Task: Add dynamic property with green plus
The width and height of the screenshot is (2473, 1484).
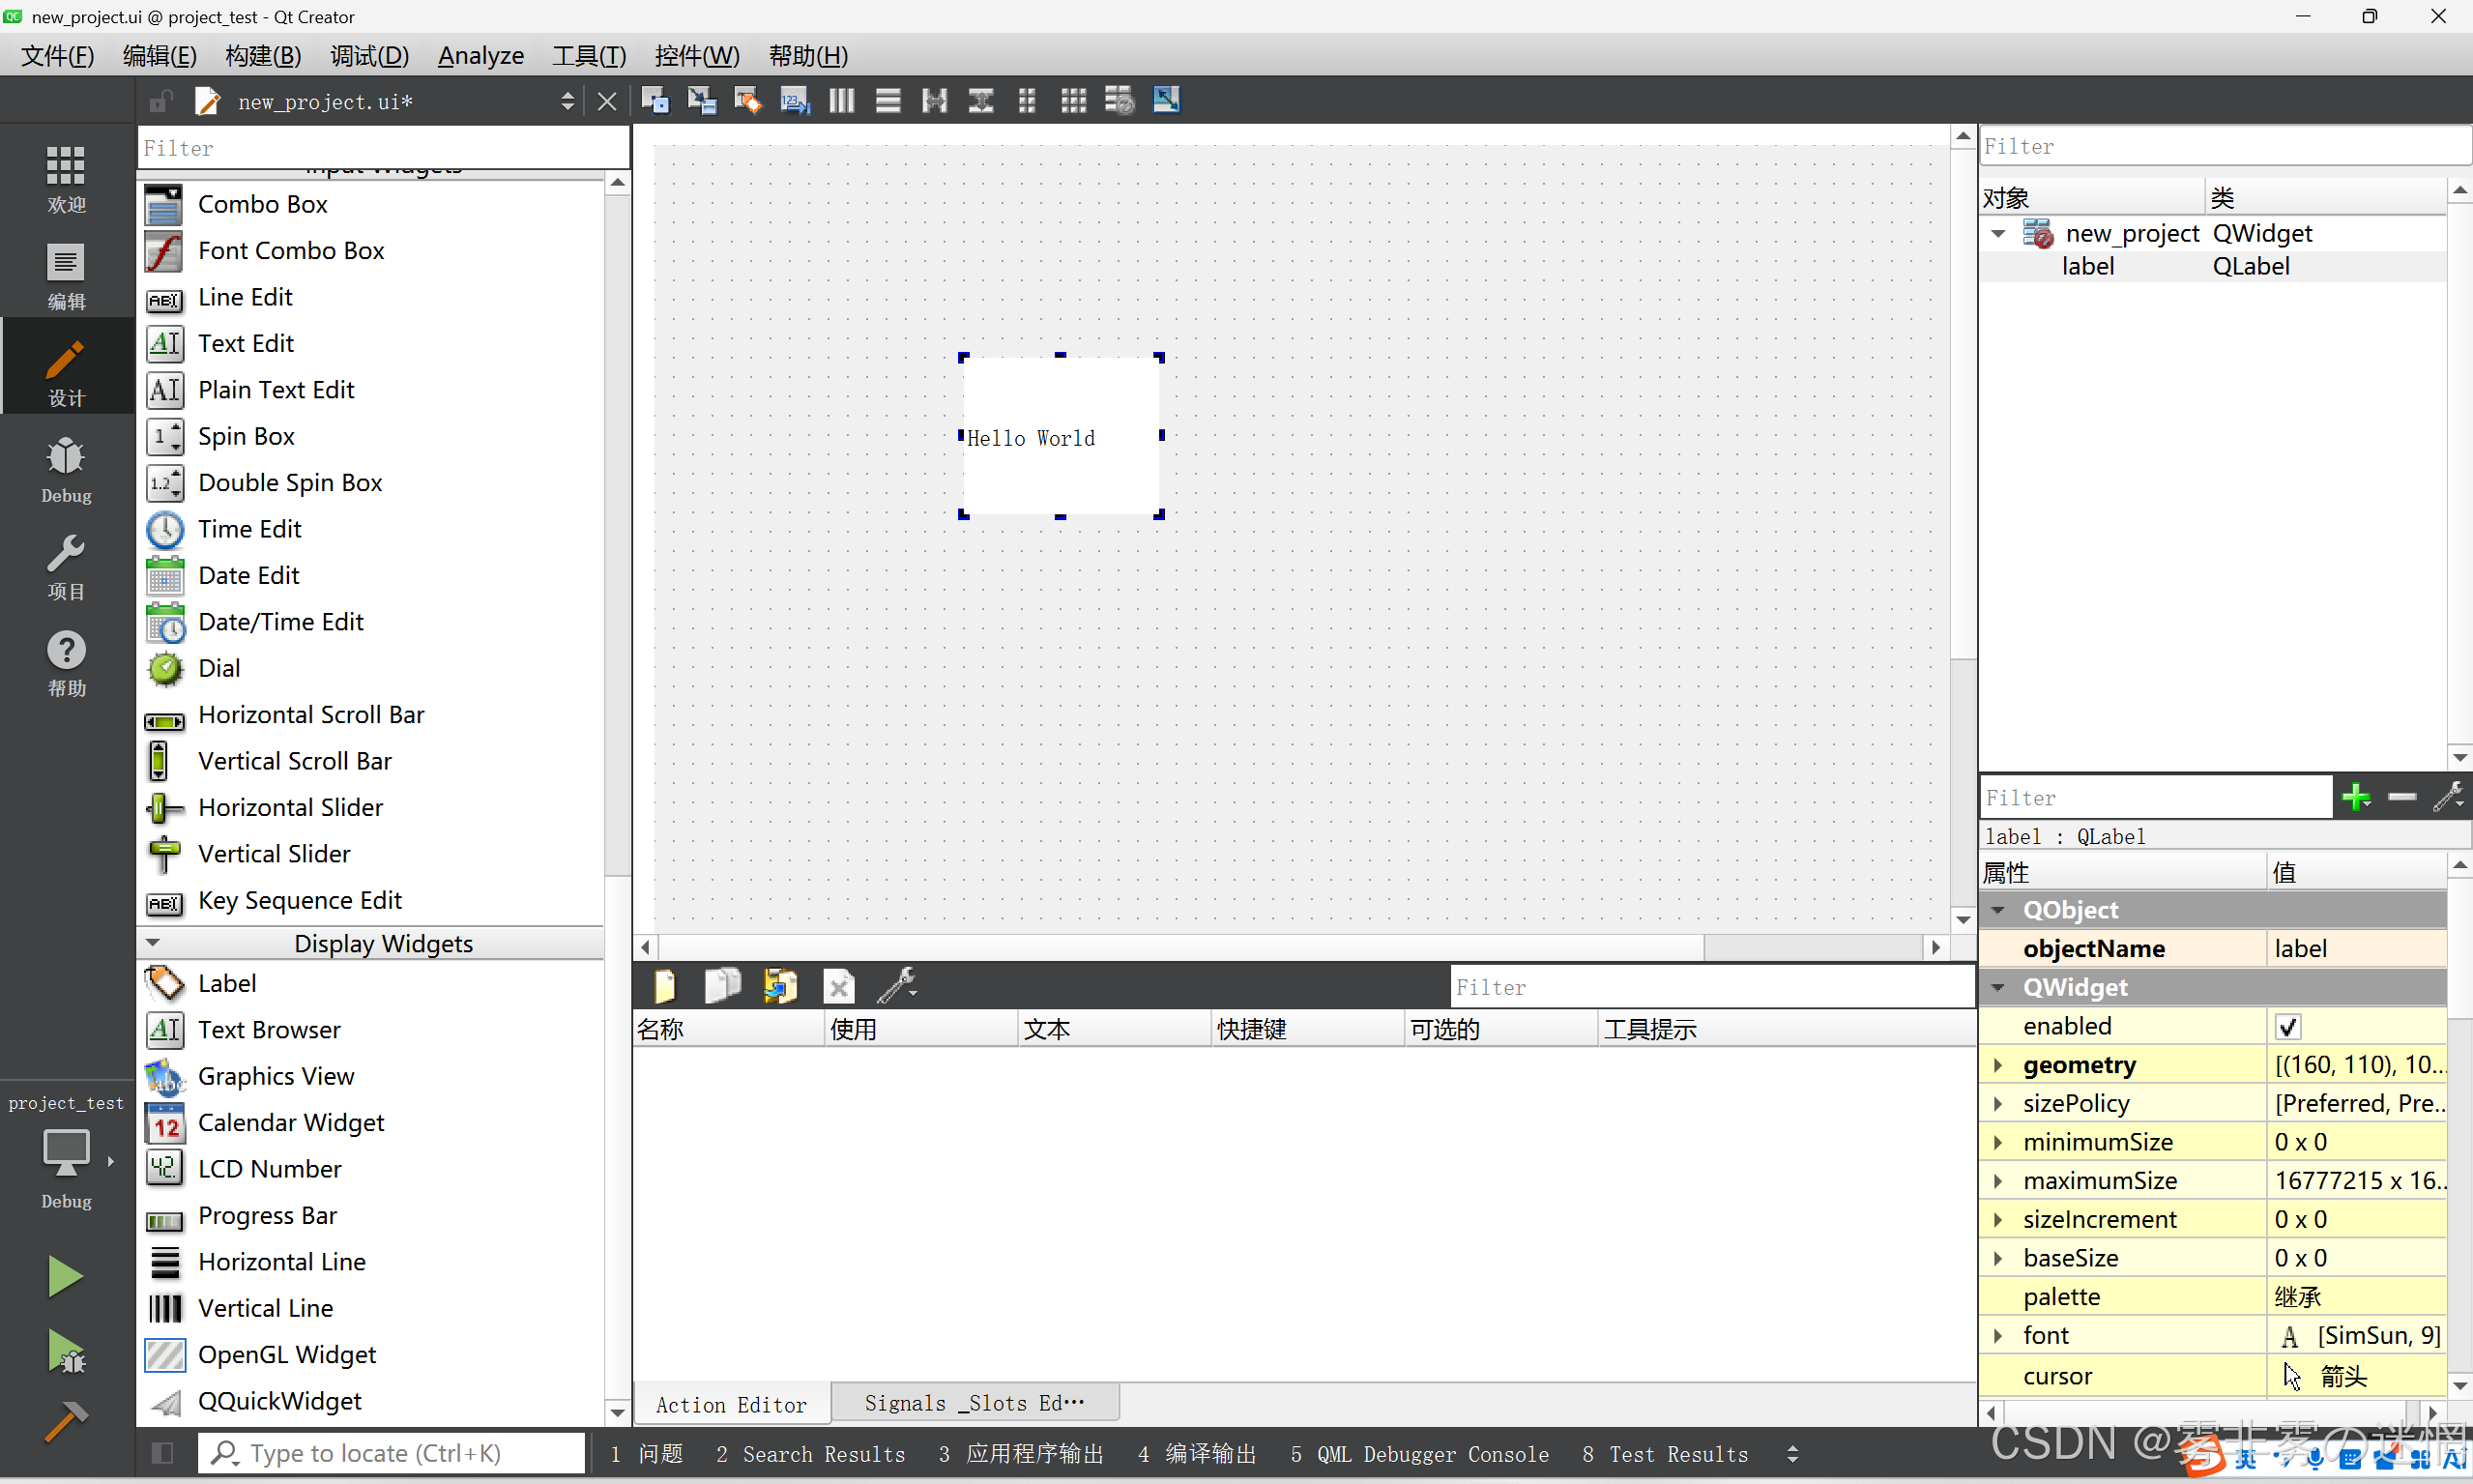Action: (x=2356, y=797)
